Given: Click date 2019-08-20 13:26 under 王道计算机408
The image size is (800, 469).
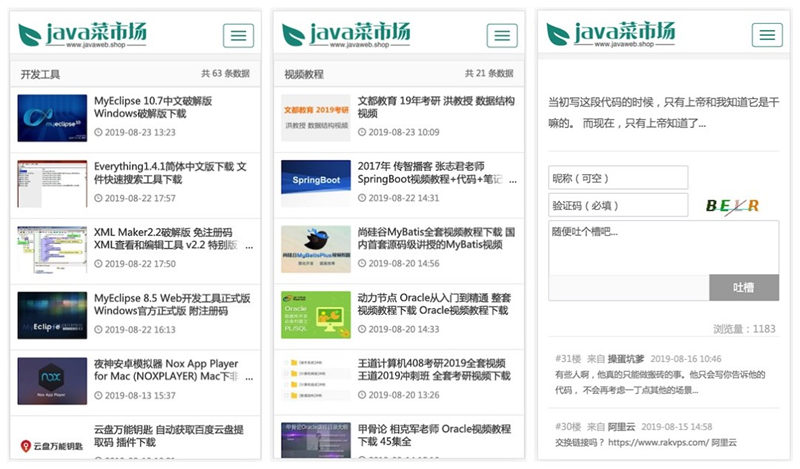Looking at the screenshot, I should pyautogui.click(x=404, y=395).
